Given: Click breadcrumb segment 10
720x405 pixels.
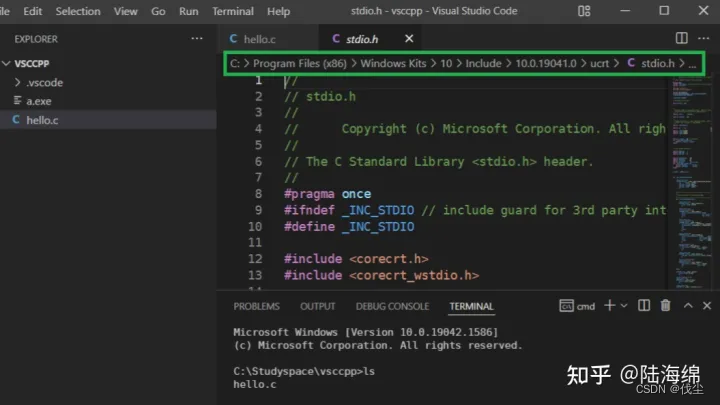Looking at the screenshot, I should tap(446, 63).
